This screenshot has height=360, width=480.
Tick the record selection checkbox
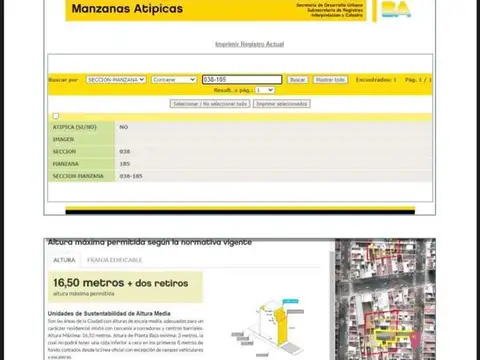[x=56, y=116]
